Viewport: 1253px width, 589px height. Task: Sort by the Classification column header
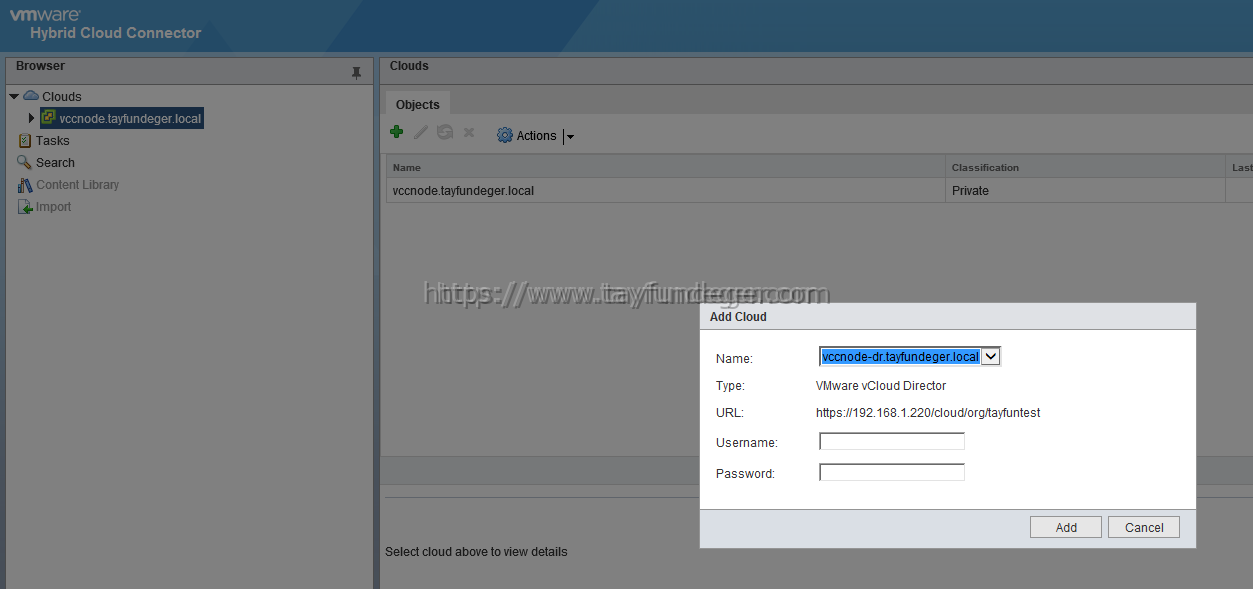click(1085, 167)
